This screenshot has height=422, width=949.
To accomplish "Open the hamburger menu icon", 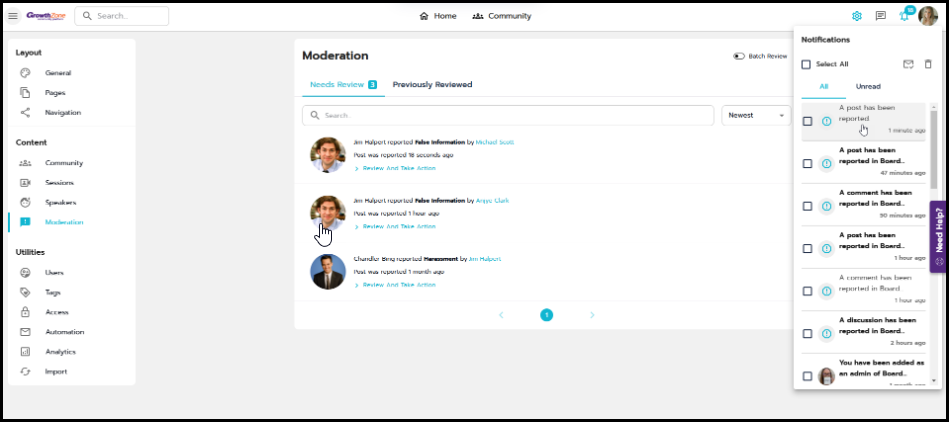I will coord(13,16).
